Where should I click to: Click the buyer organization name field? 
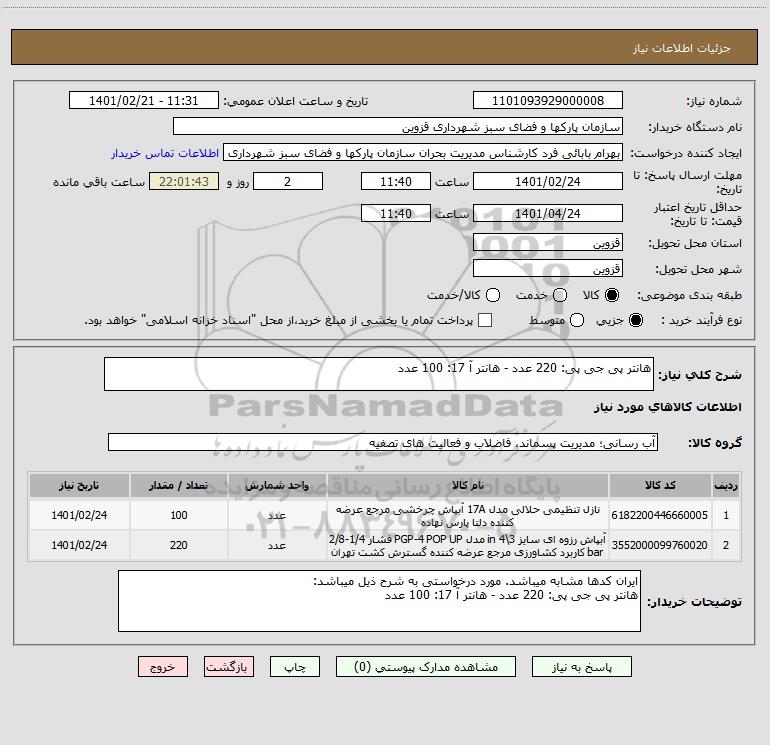coord(398,126)
